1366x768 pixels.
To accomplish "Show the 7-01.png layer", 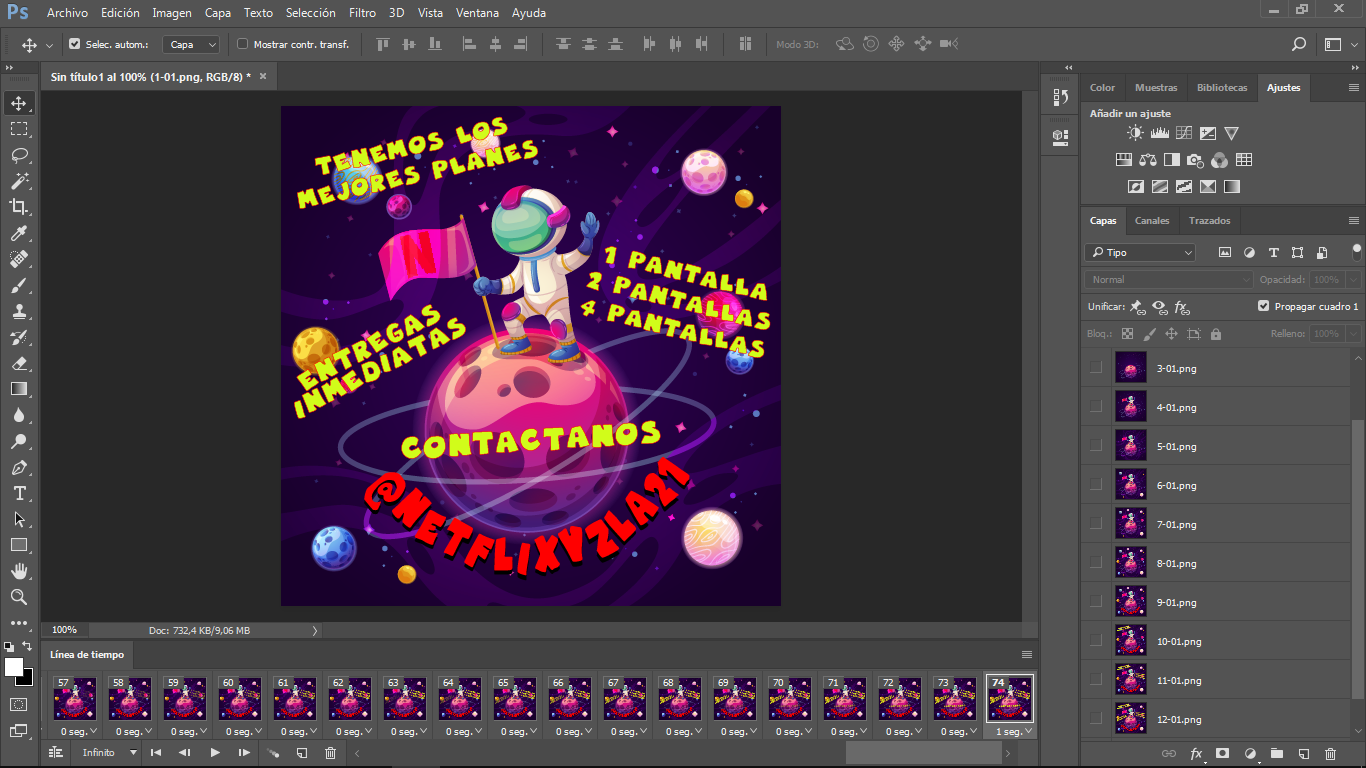I will tap(1096, 524).
